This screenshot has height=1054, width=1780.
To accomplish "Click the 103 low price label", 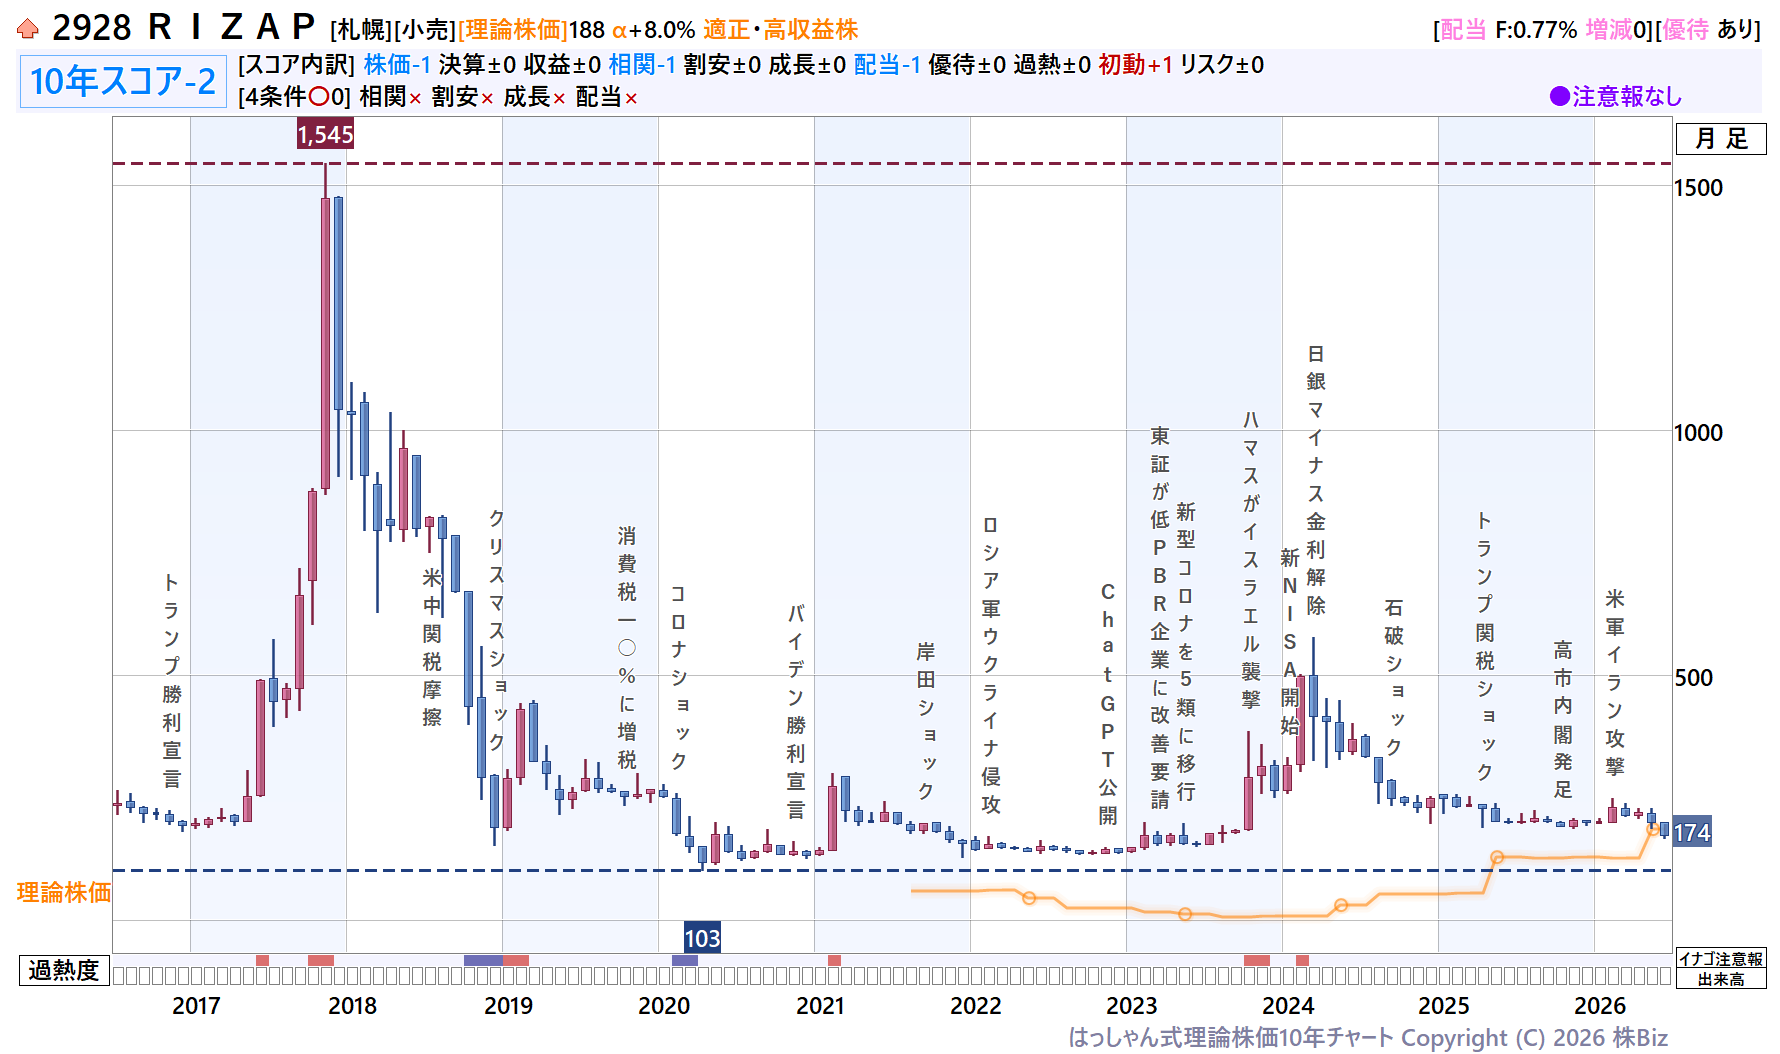I will (702, 938).
